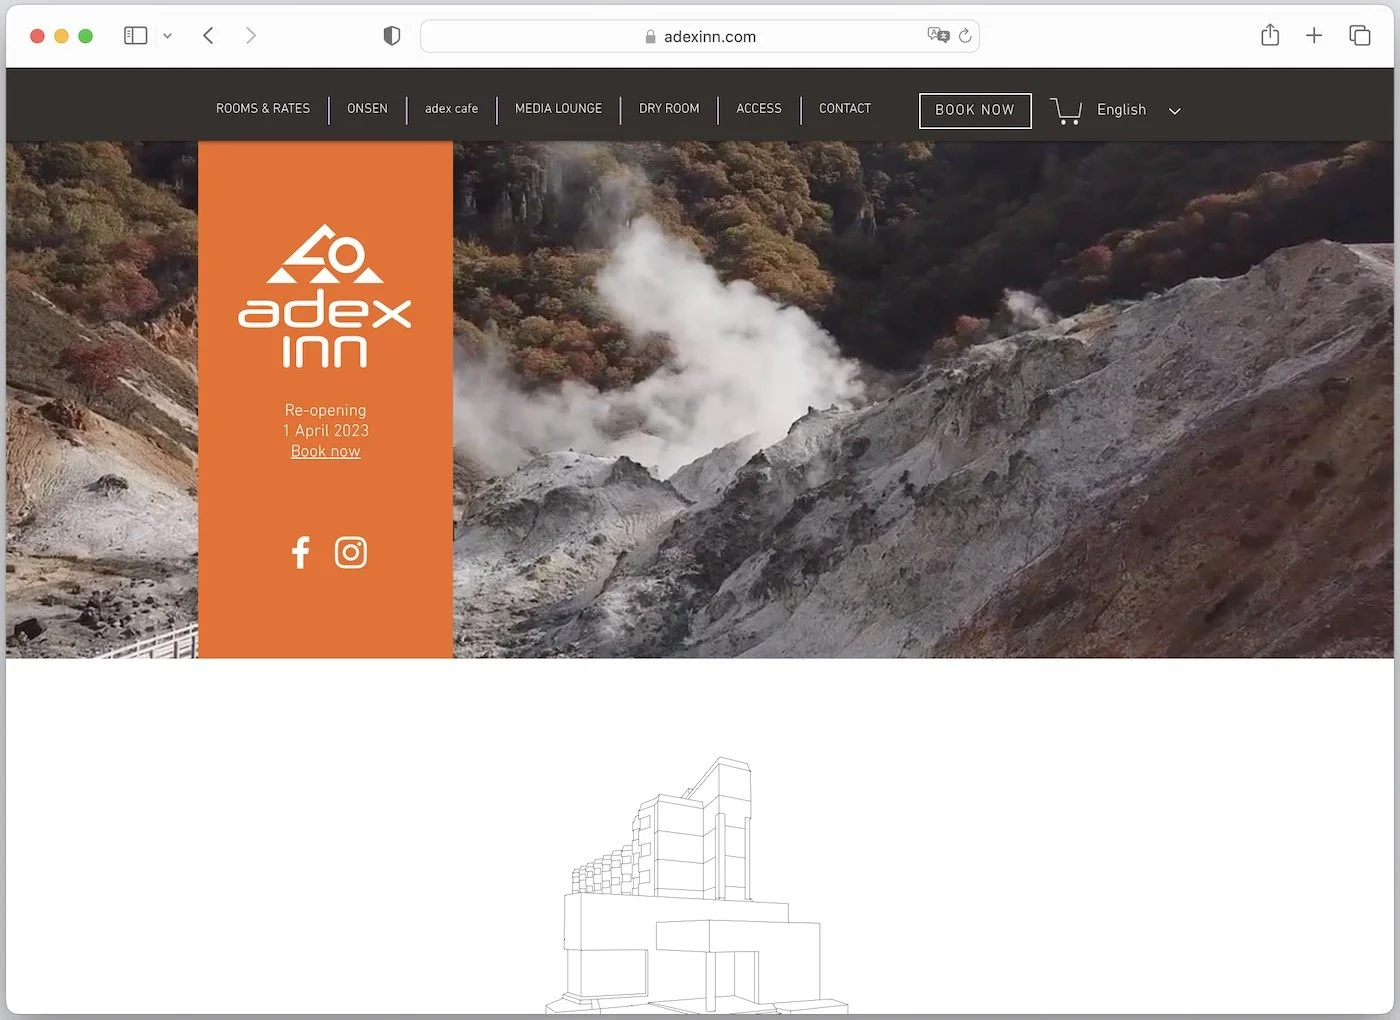Expand the sidebar options chevron

[x=167, y=35]
